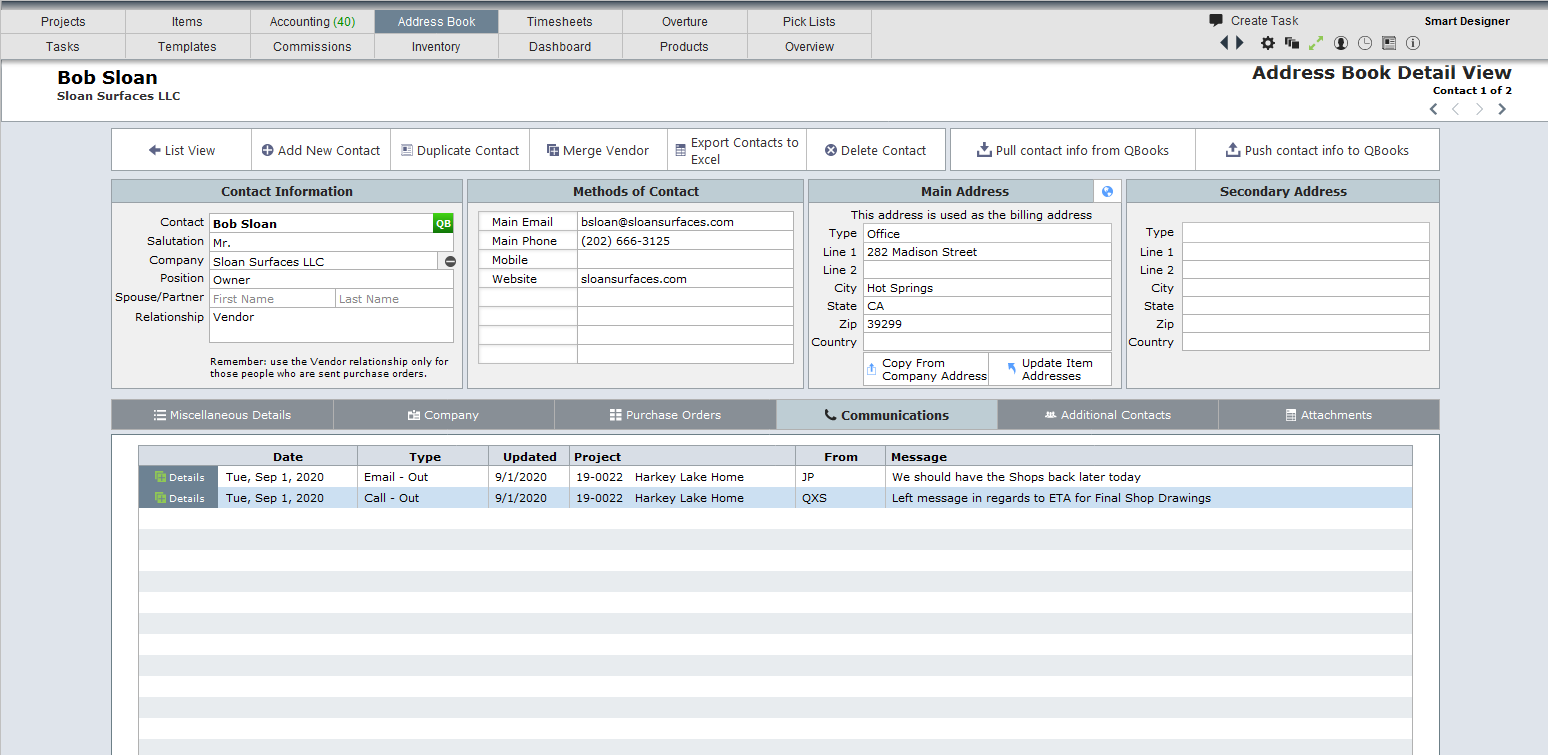Go to previous contact faint left chevron
Image resolution: width=1548 pixels, height=755 pixels.
pyautogui.click(x=1456, y=109)
